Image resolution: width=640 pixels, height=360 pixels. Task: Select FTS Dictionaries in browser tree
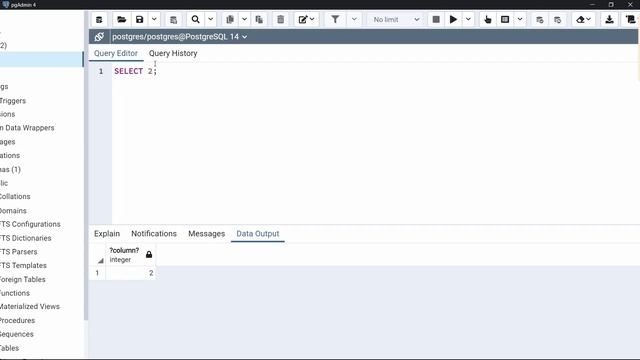[26, 238]
